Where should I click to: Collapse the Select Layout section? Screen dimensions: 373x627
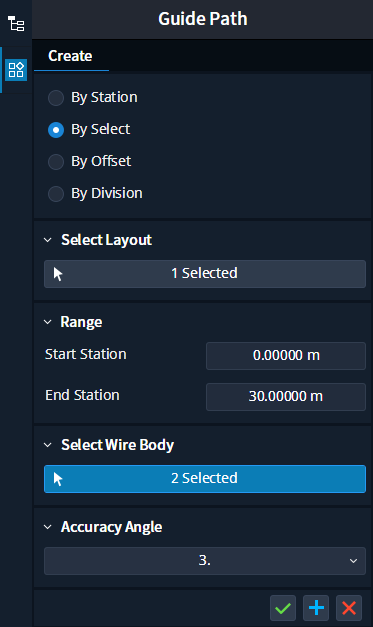coord(48,240)
